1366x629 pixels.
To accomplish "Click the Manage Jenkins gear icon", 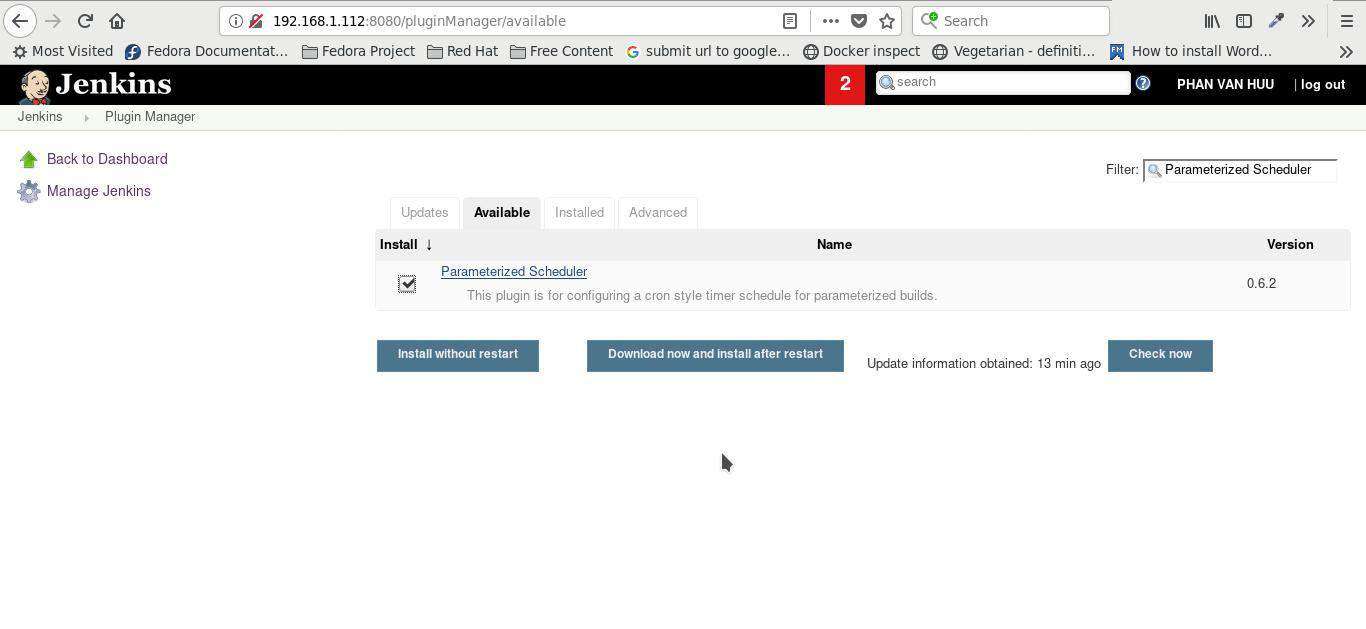I will (28, 191).
